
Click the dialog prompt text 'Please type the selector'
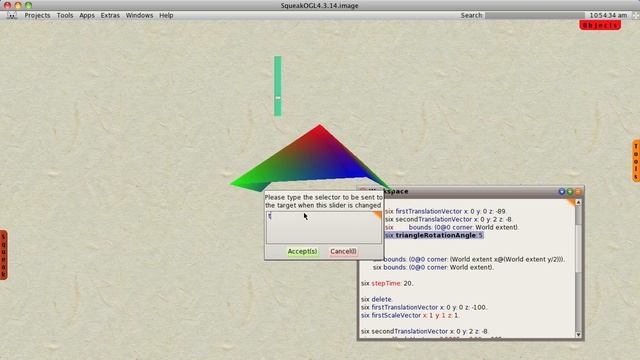point(324,201)
